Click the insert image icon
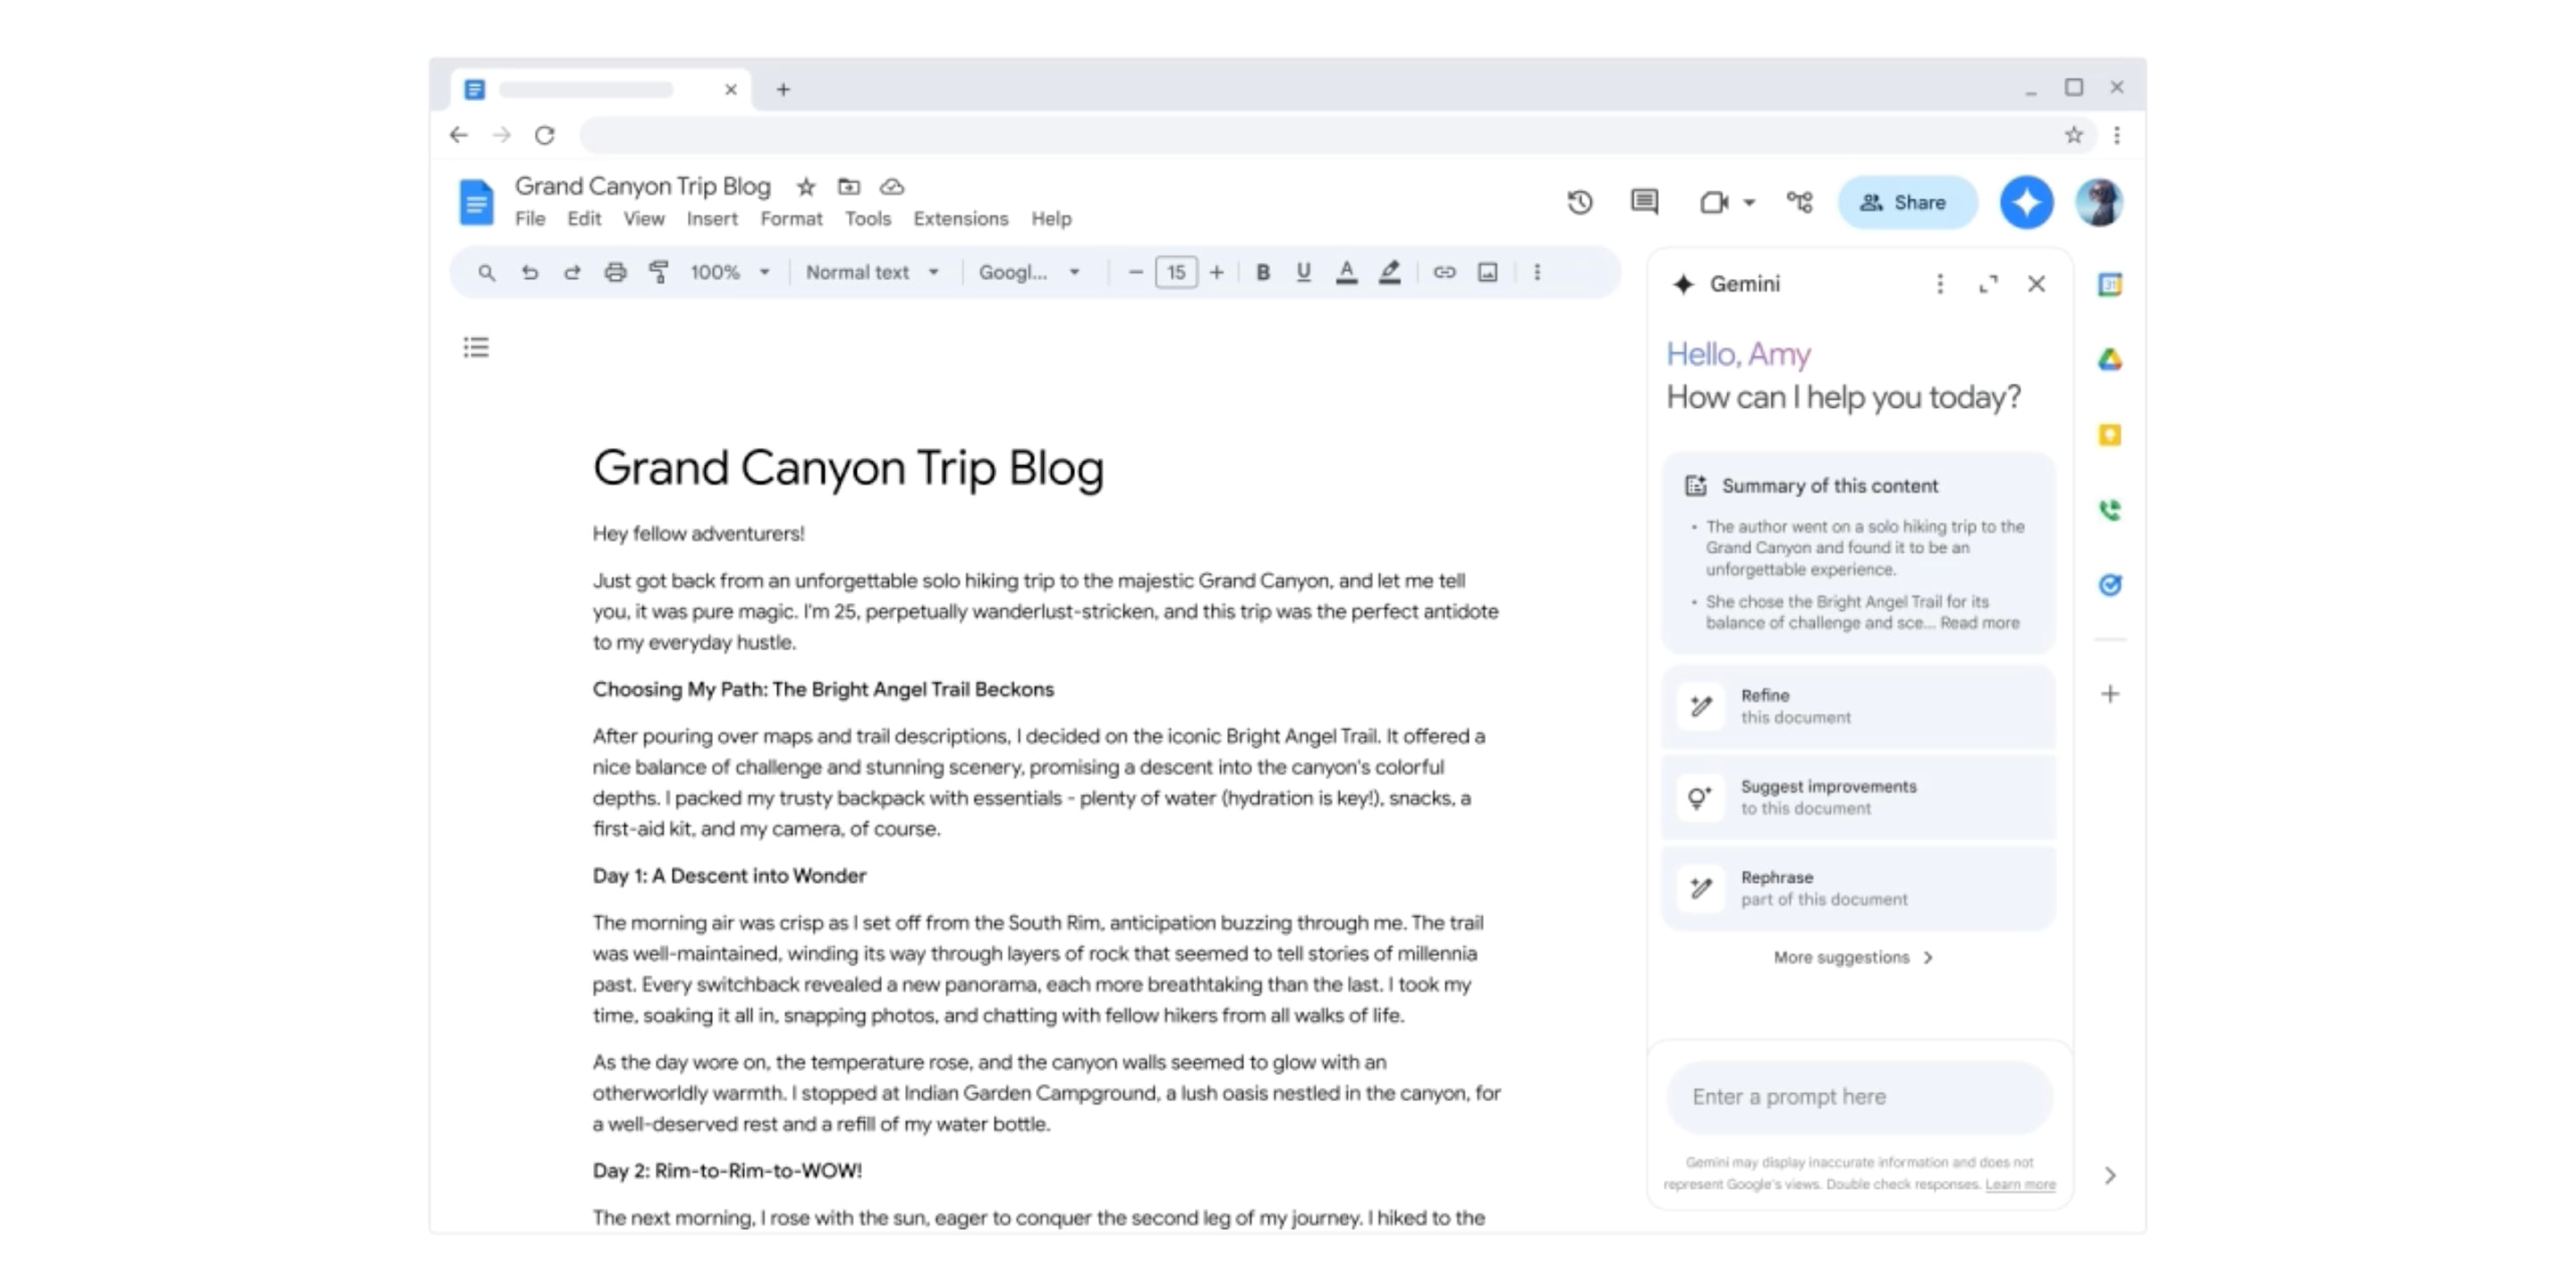The height and width of the screenshot is (1288, 2576). (1487, 271)
